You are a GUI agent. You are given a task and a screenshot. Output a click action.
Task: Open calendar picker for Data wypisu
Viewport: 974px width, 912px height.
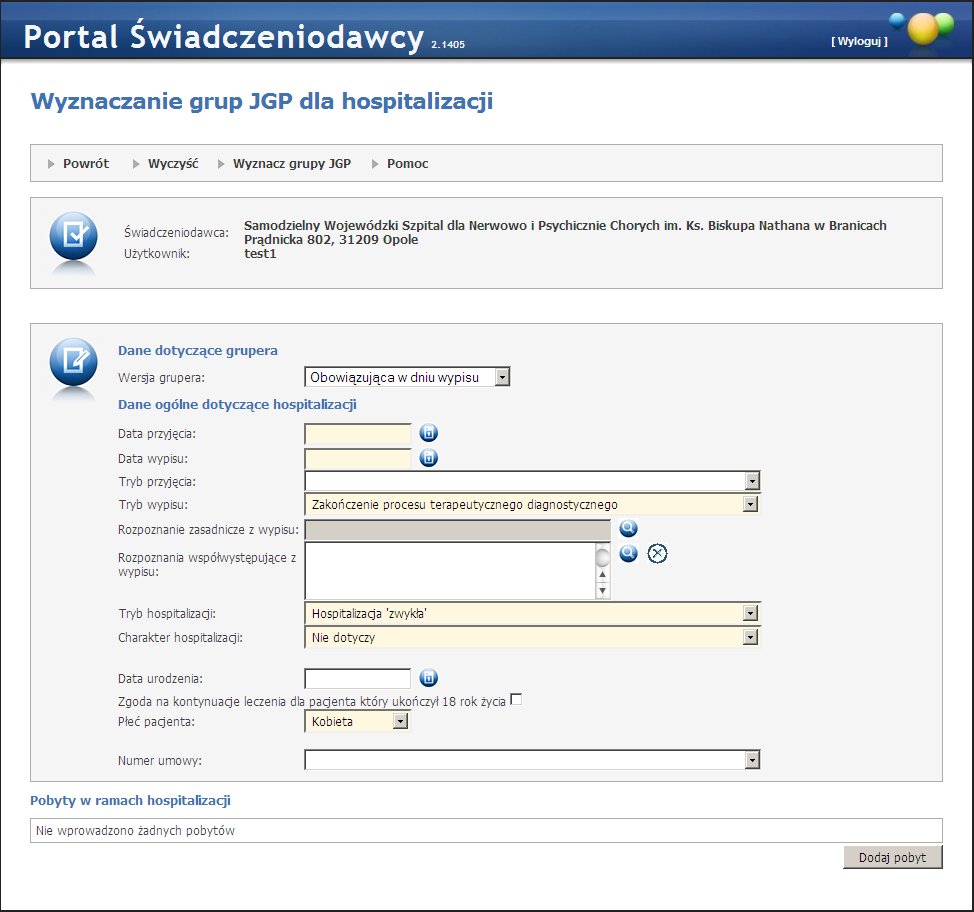pyautogui.click(x=428, y=458)
